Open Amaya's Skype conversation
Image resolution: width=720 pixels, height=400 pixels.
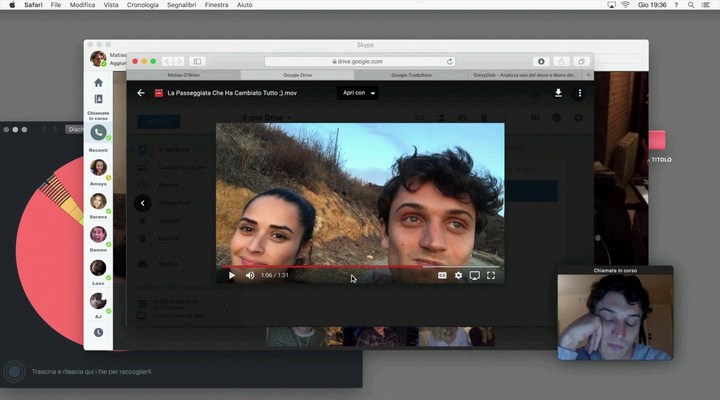(98, 168)
